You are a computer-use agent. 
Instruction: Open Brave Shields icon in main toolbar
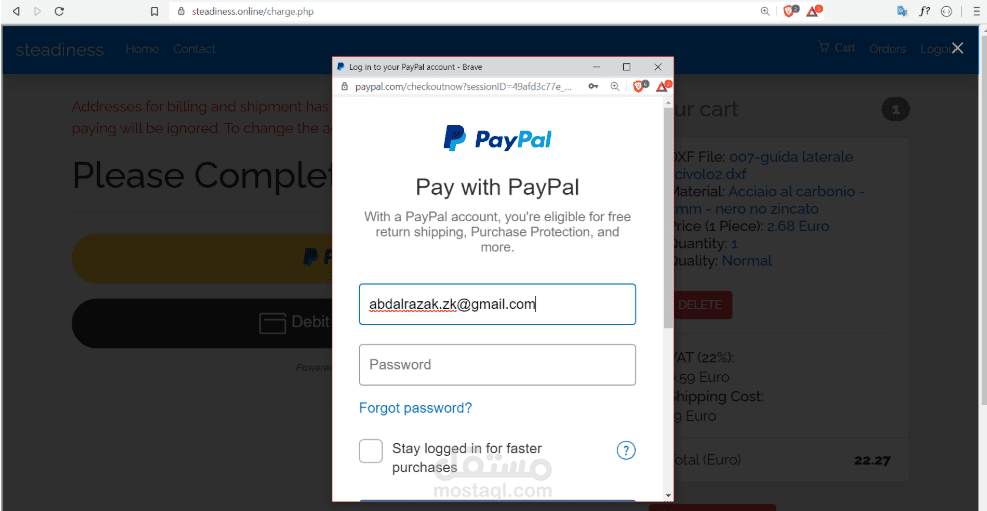[x=789, y=11]
